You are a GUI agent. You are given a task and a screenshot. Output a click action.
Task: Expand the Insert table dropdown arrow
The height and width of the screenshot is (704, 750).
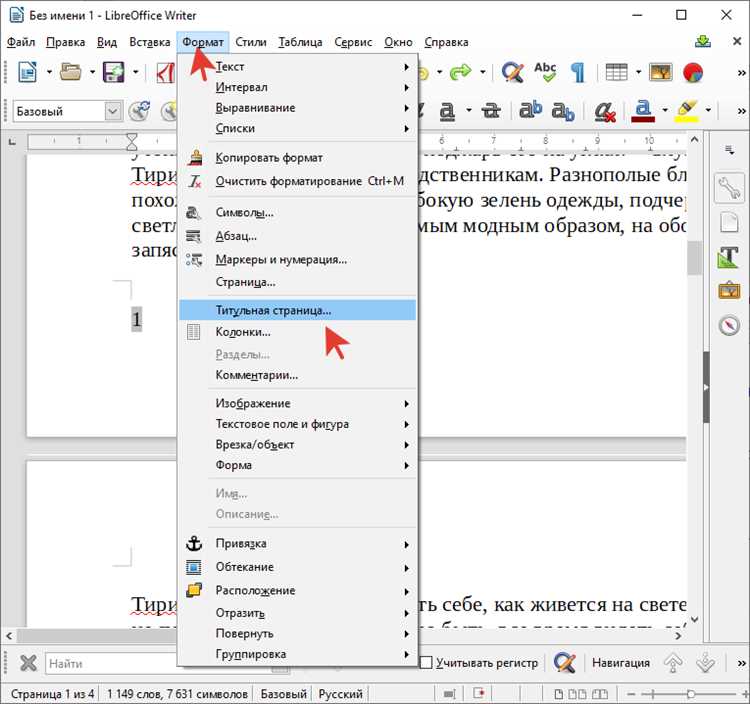pyautogui.click(x=638, y=73)
